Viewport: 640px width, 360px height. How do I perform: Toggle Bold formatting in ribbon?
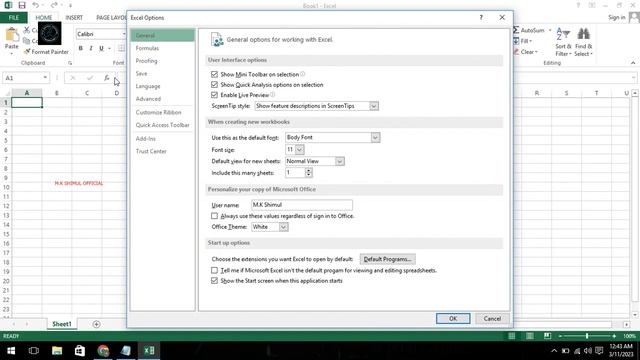[x=80, y=48]
